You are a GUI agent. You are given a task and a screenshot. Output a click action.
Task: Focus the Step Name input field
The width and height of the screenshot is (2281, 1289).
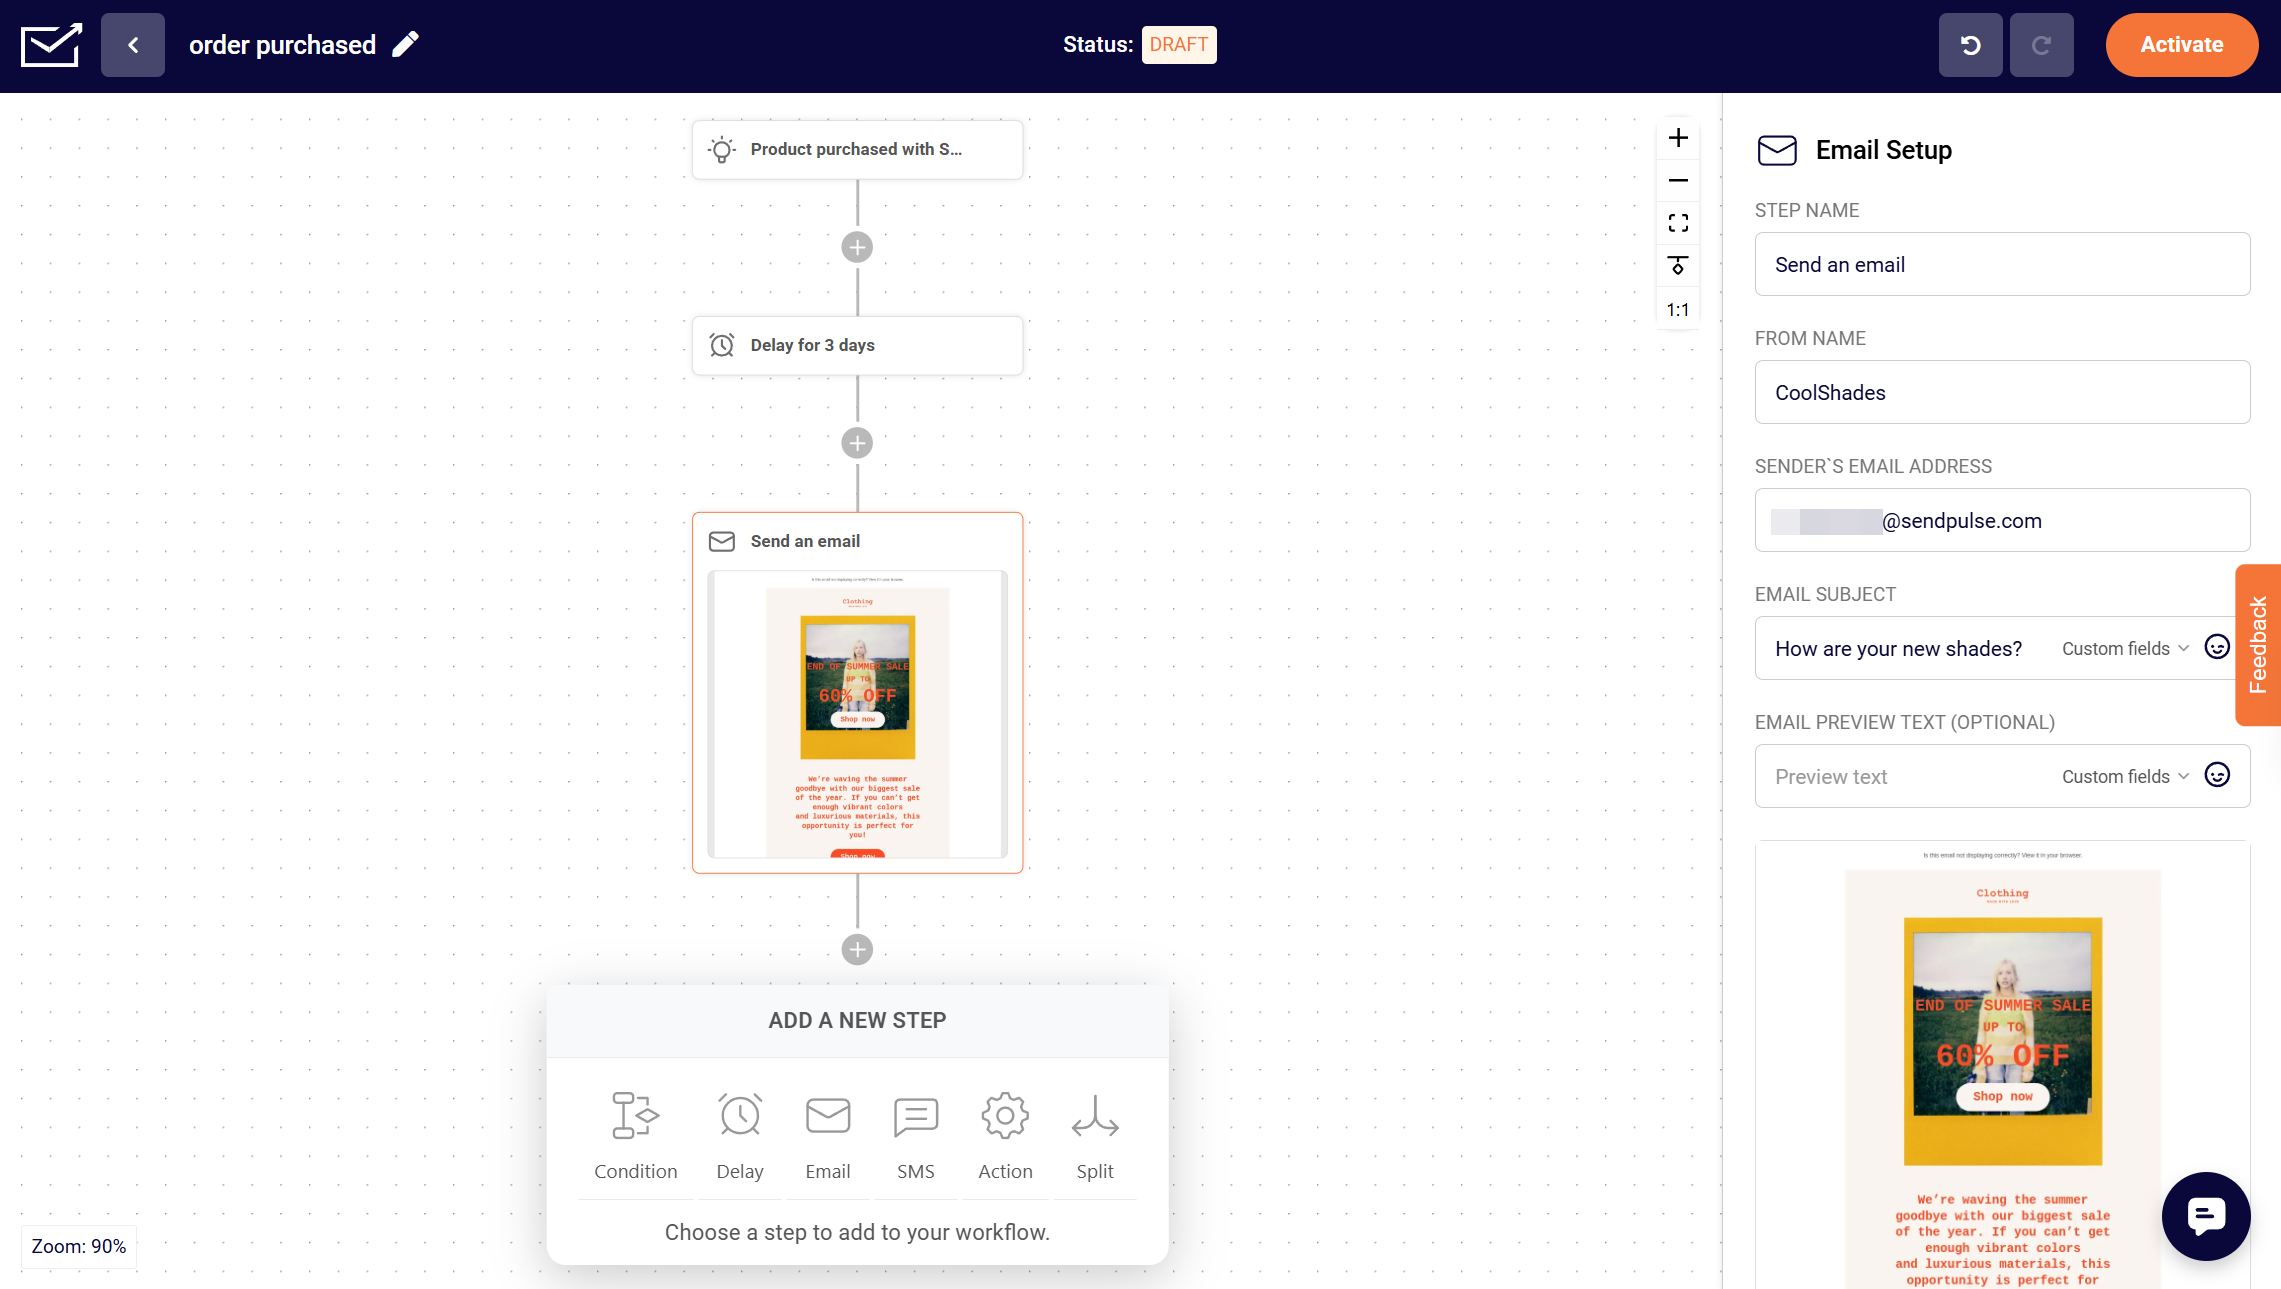tap(2002, 265)
